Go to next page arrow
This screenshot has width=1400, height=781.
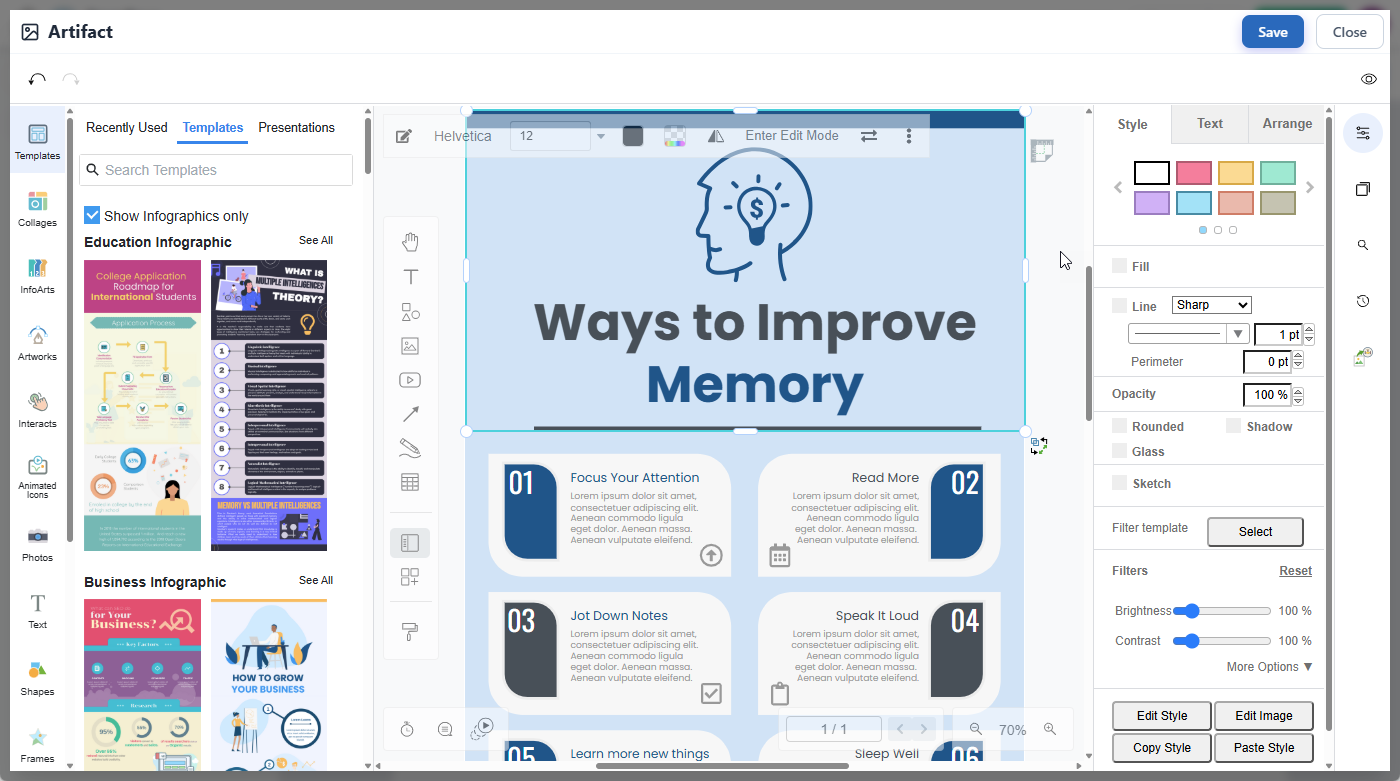tap(924, 729)
